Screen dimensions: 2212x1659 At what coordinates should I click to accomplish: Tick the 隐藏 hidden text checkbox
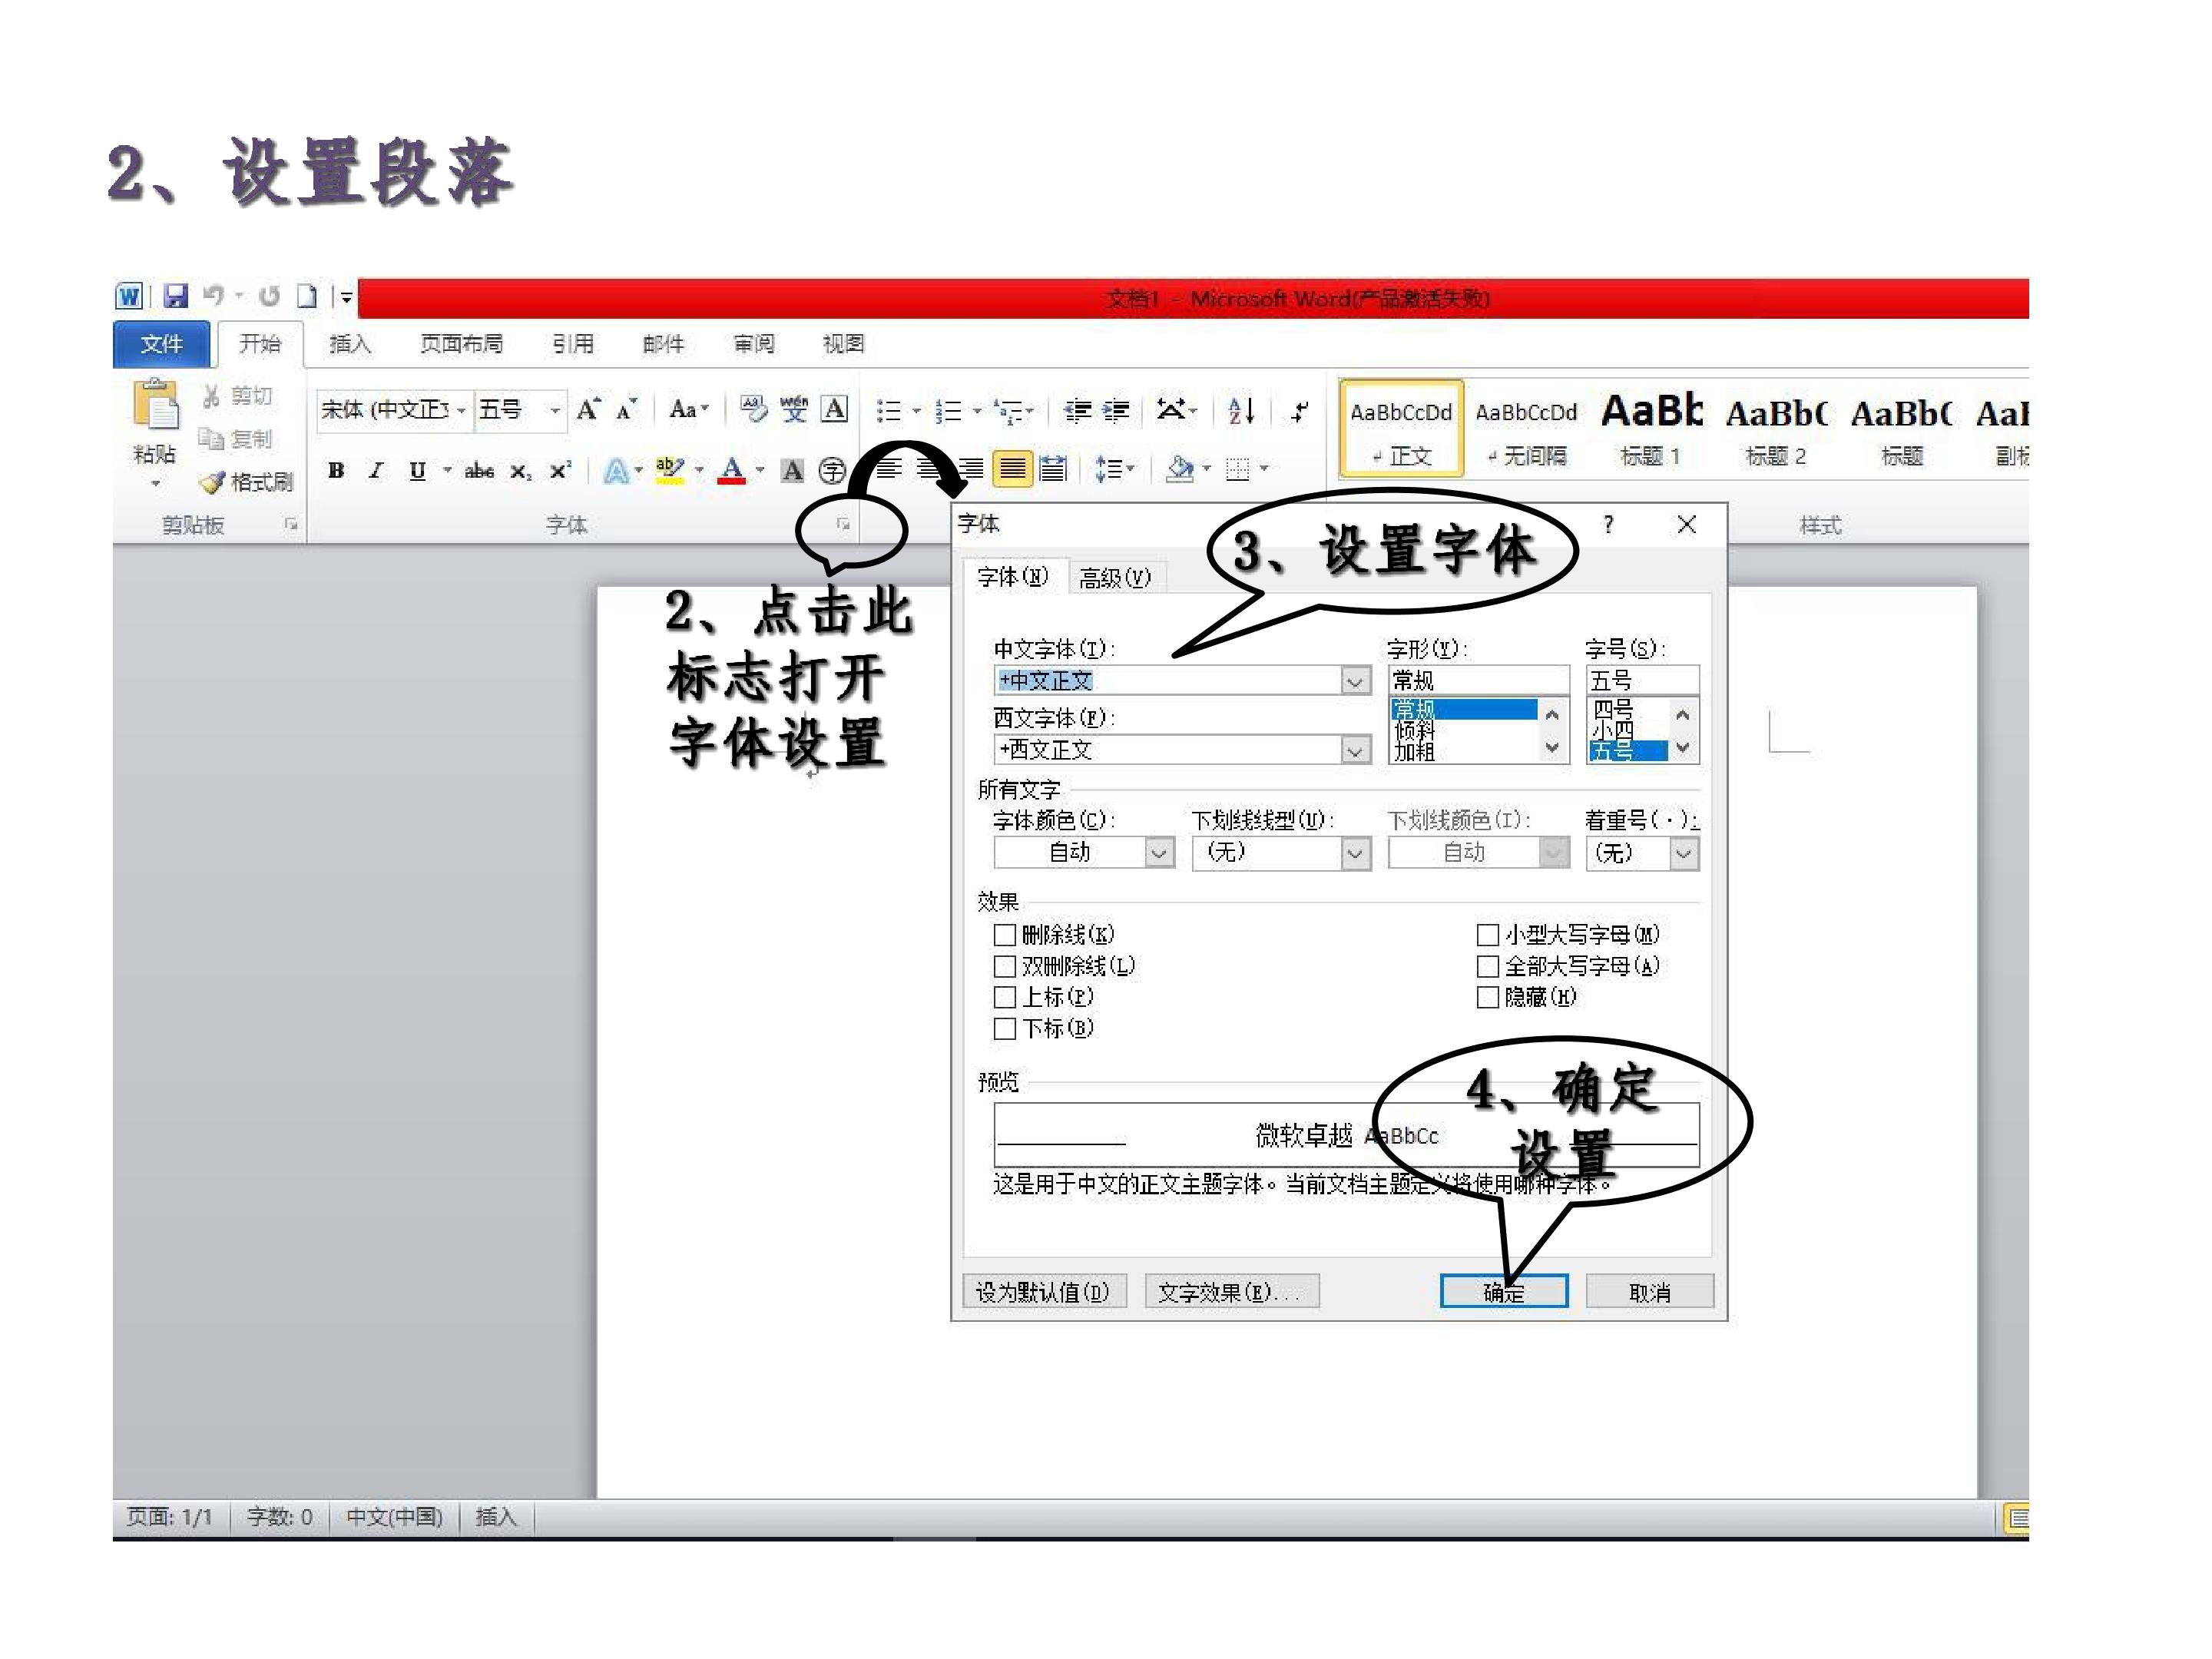click(x=1488, y=997)
